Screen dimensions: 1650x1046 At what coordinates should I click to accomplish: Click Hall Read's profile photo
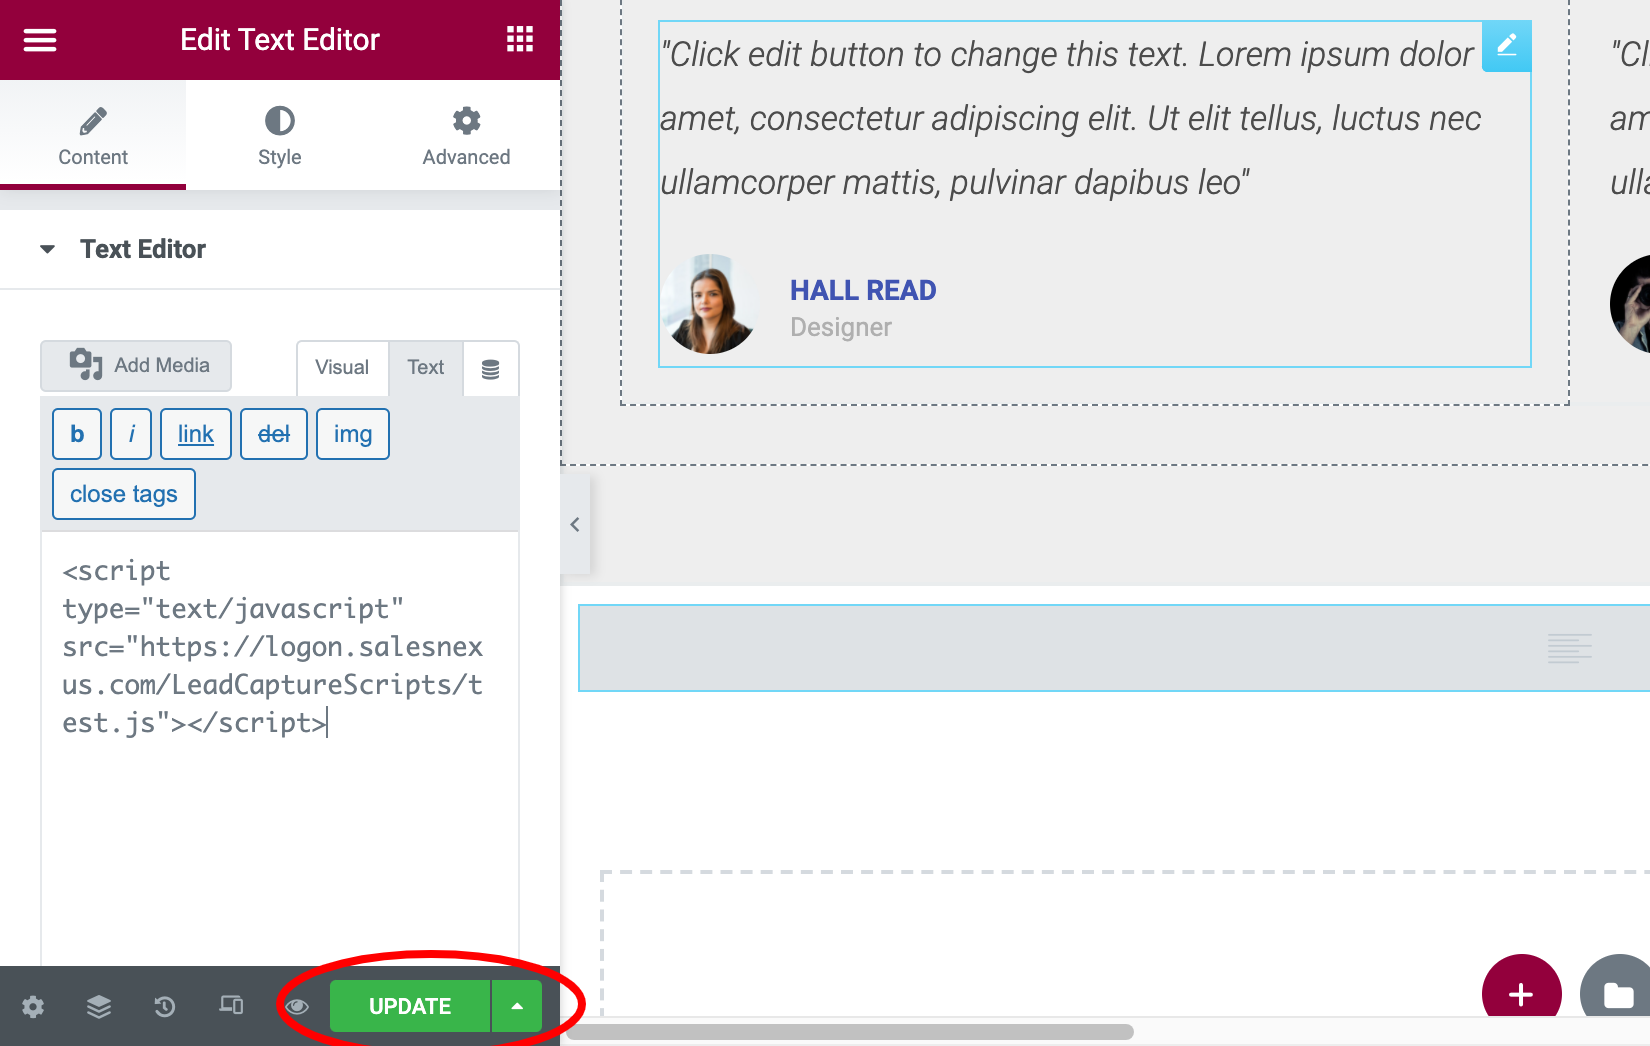[711, 304]
